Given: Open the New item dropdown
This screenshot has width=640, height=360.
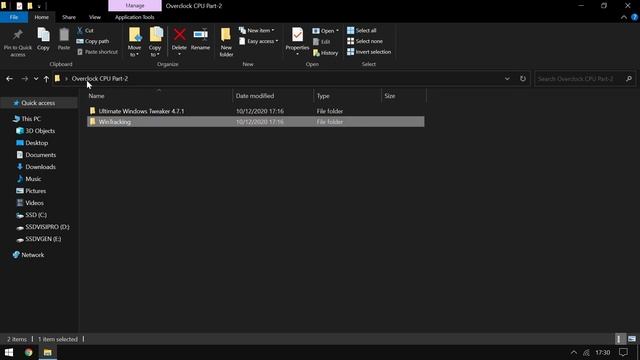Looking at the screenshot, I should [x=257, y=31].
